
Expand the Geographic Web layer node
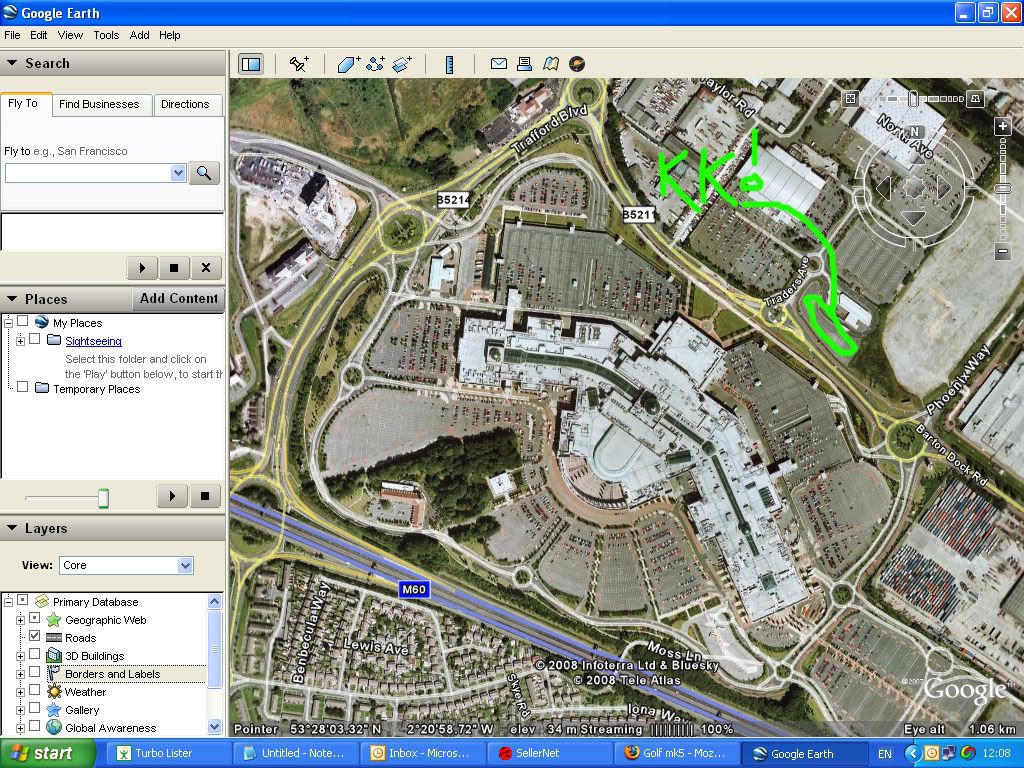pos(20,620)
